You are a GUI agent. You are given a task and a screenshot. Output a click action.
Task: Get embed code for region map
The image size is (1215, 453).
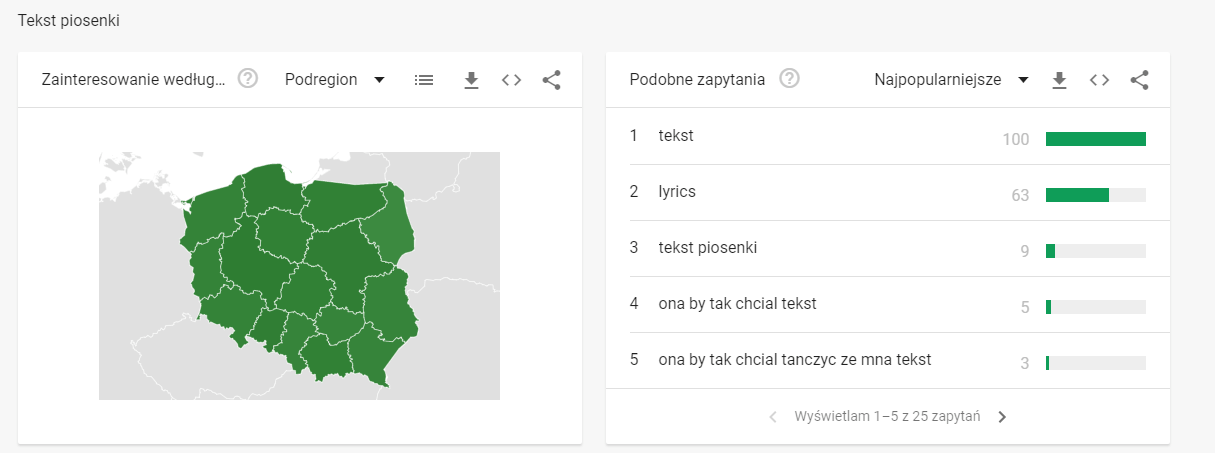(512, 80)
